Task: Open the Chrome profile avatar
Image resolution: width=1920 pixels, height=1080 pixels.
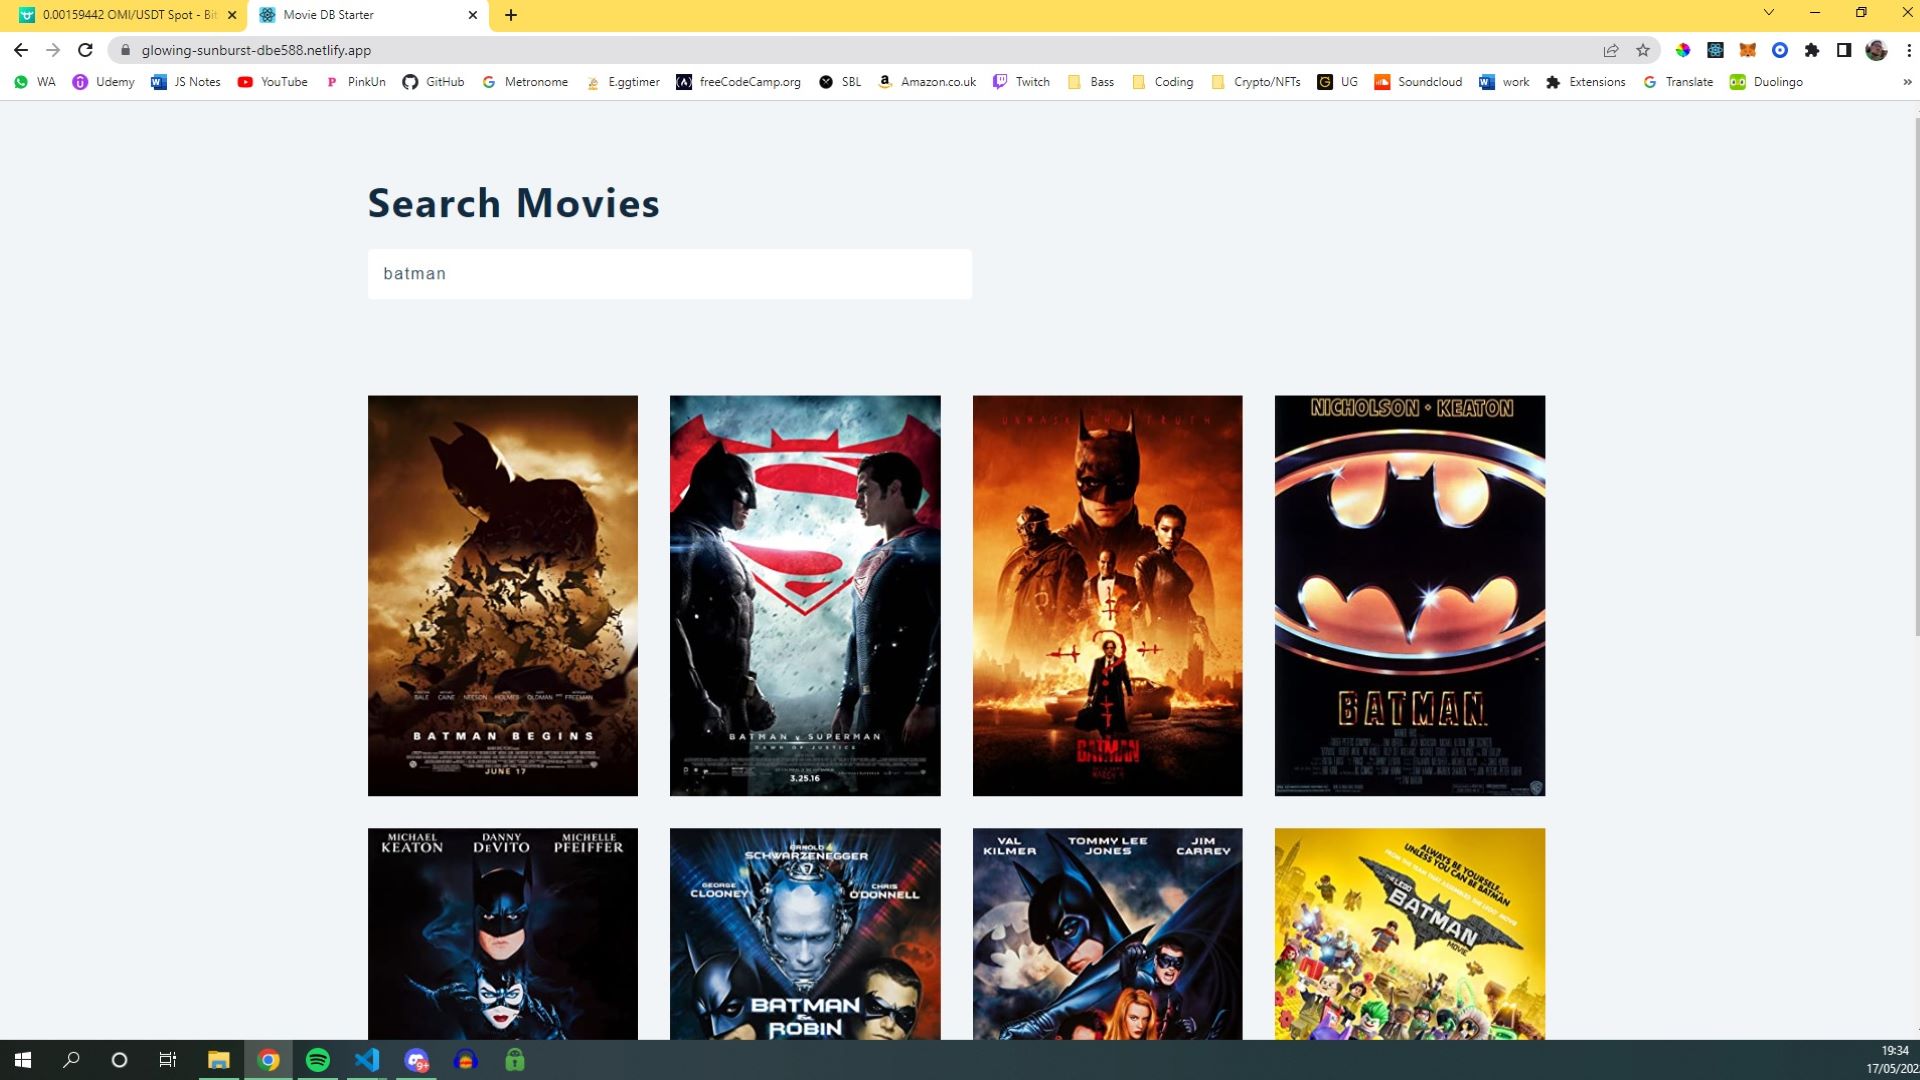Action: coord(1876,50)
